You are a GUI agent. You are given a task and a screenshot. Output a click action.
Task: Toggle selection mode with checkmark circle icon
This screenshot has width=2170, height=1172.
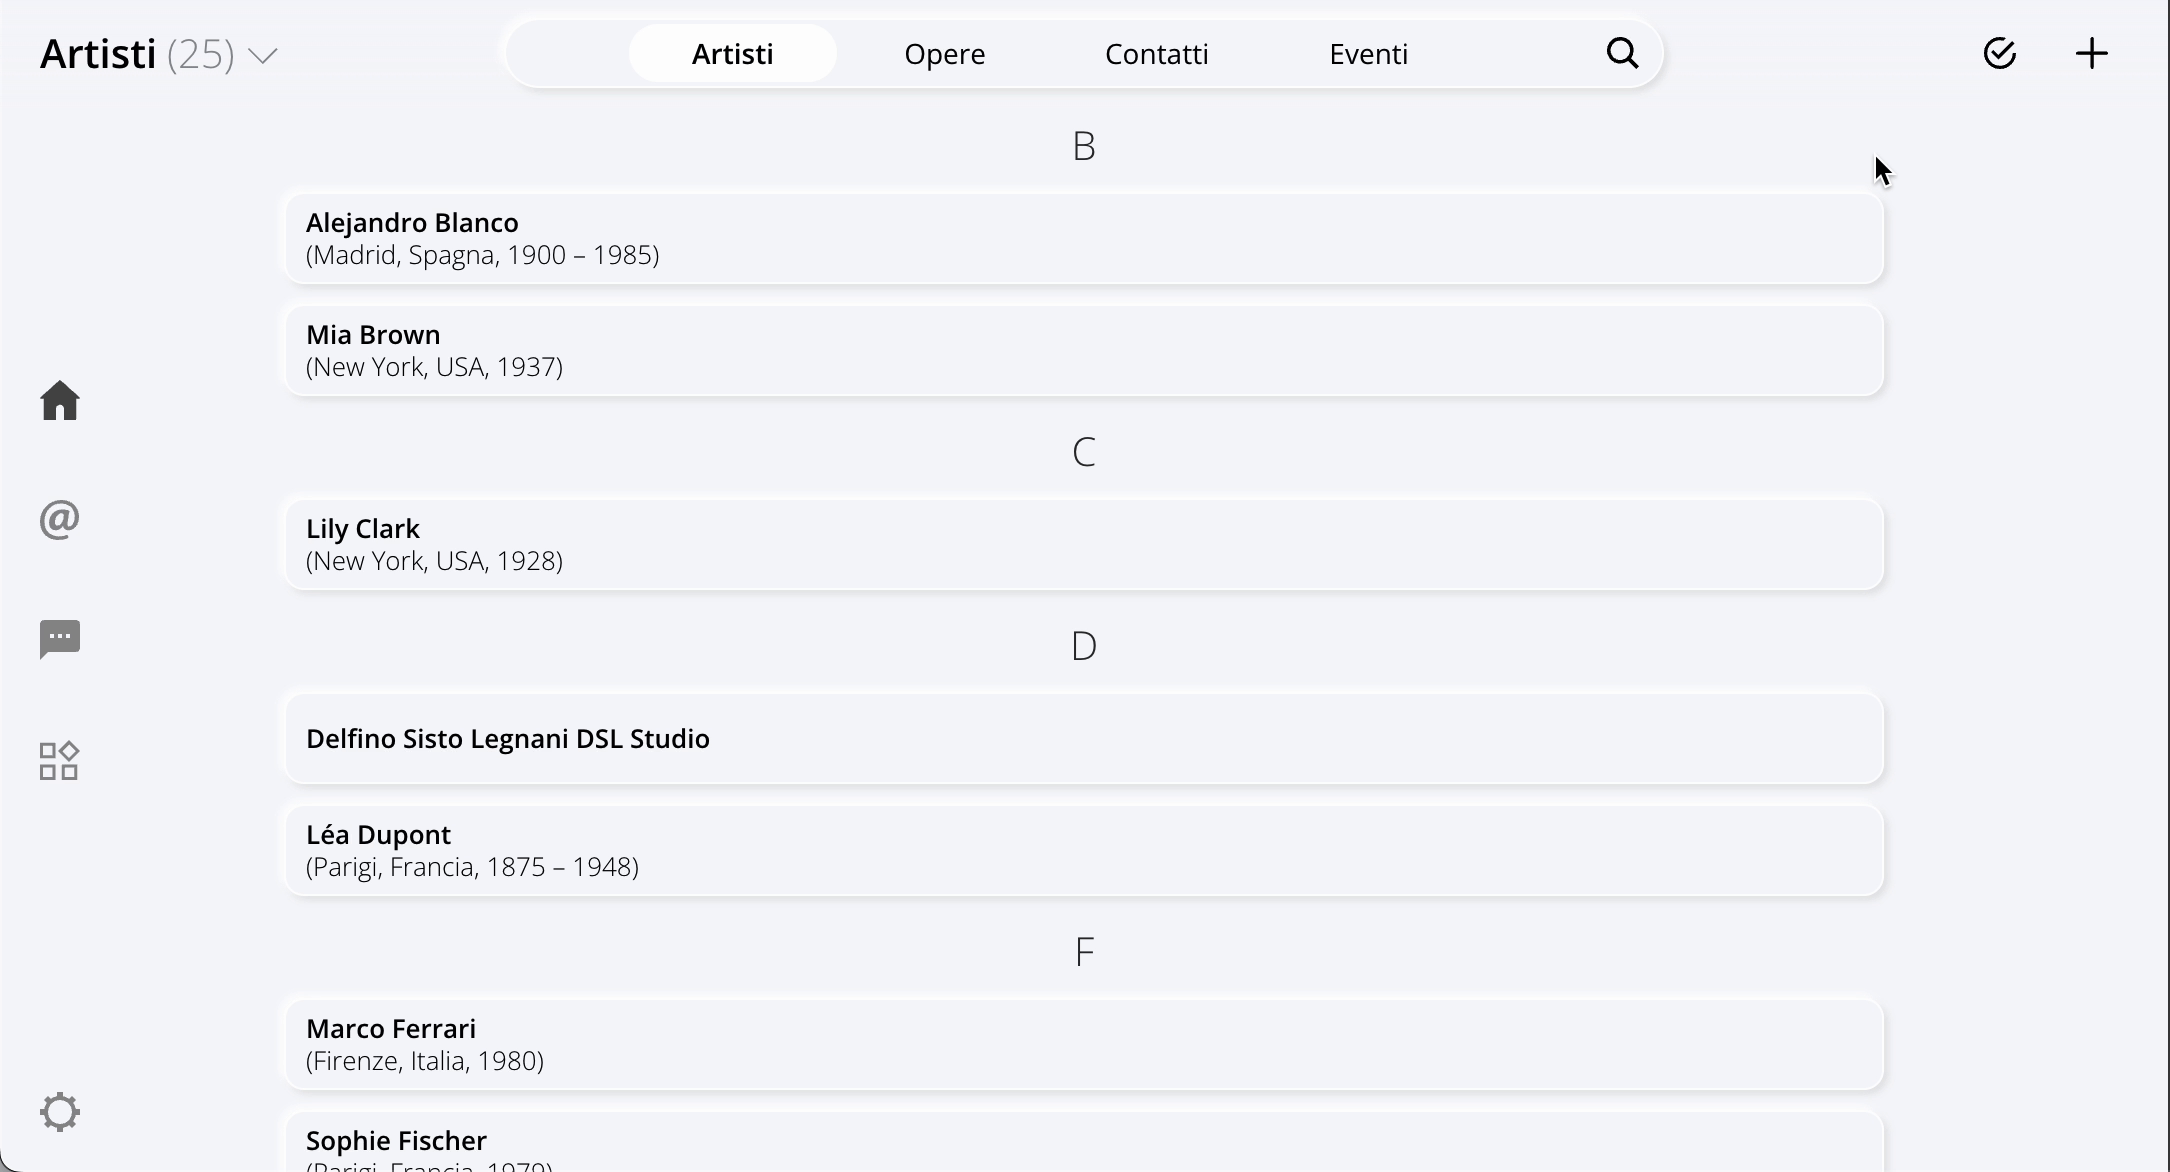click(2000, 53)
